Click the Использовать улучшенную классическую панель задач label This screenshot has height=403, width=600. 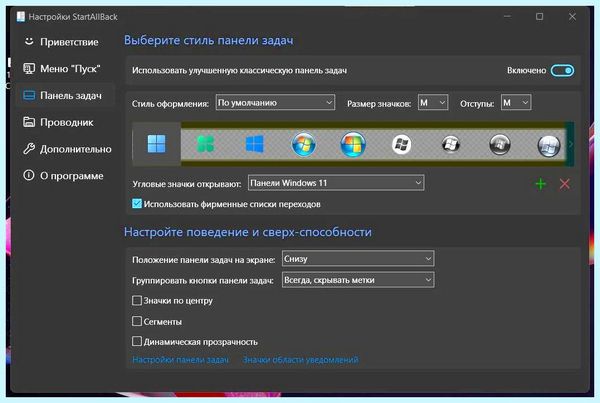tap(240, 70)
